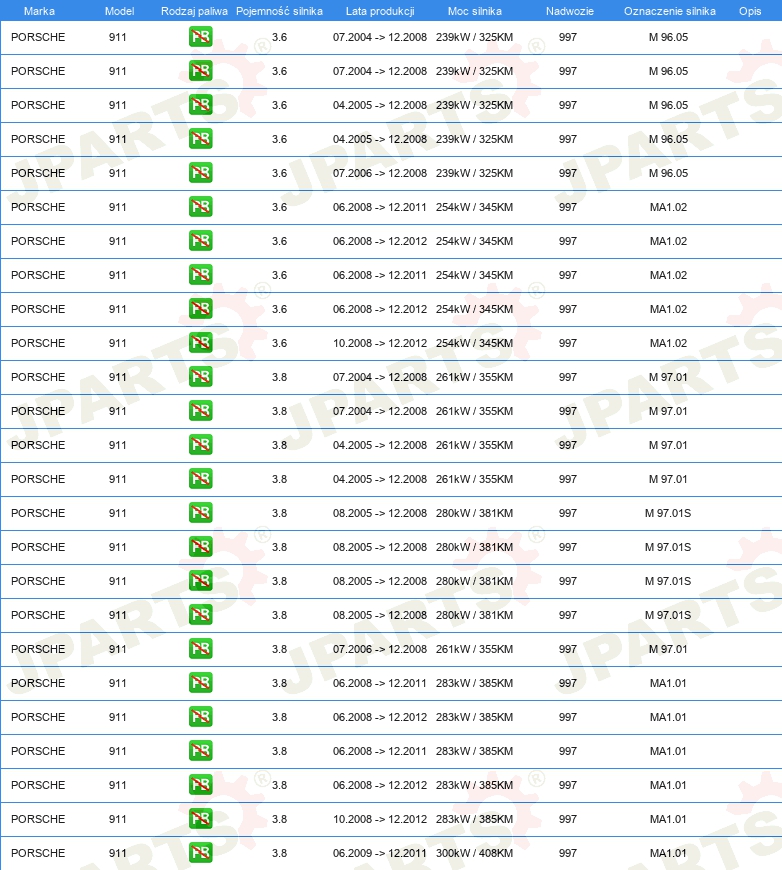Click fuel icon in 3.6 row dated 07.2006
This screenshot has height=870, width=782.
click(200, 173)
